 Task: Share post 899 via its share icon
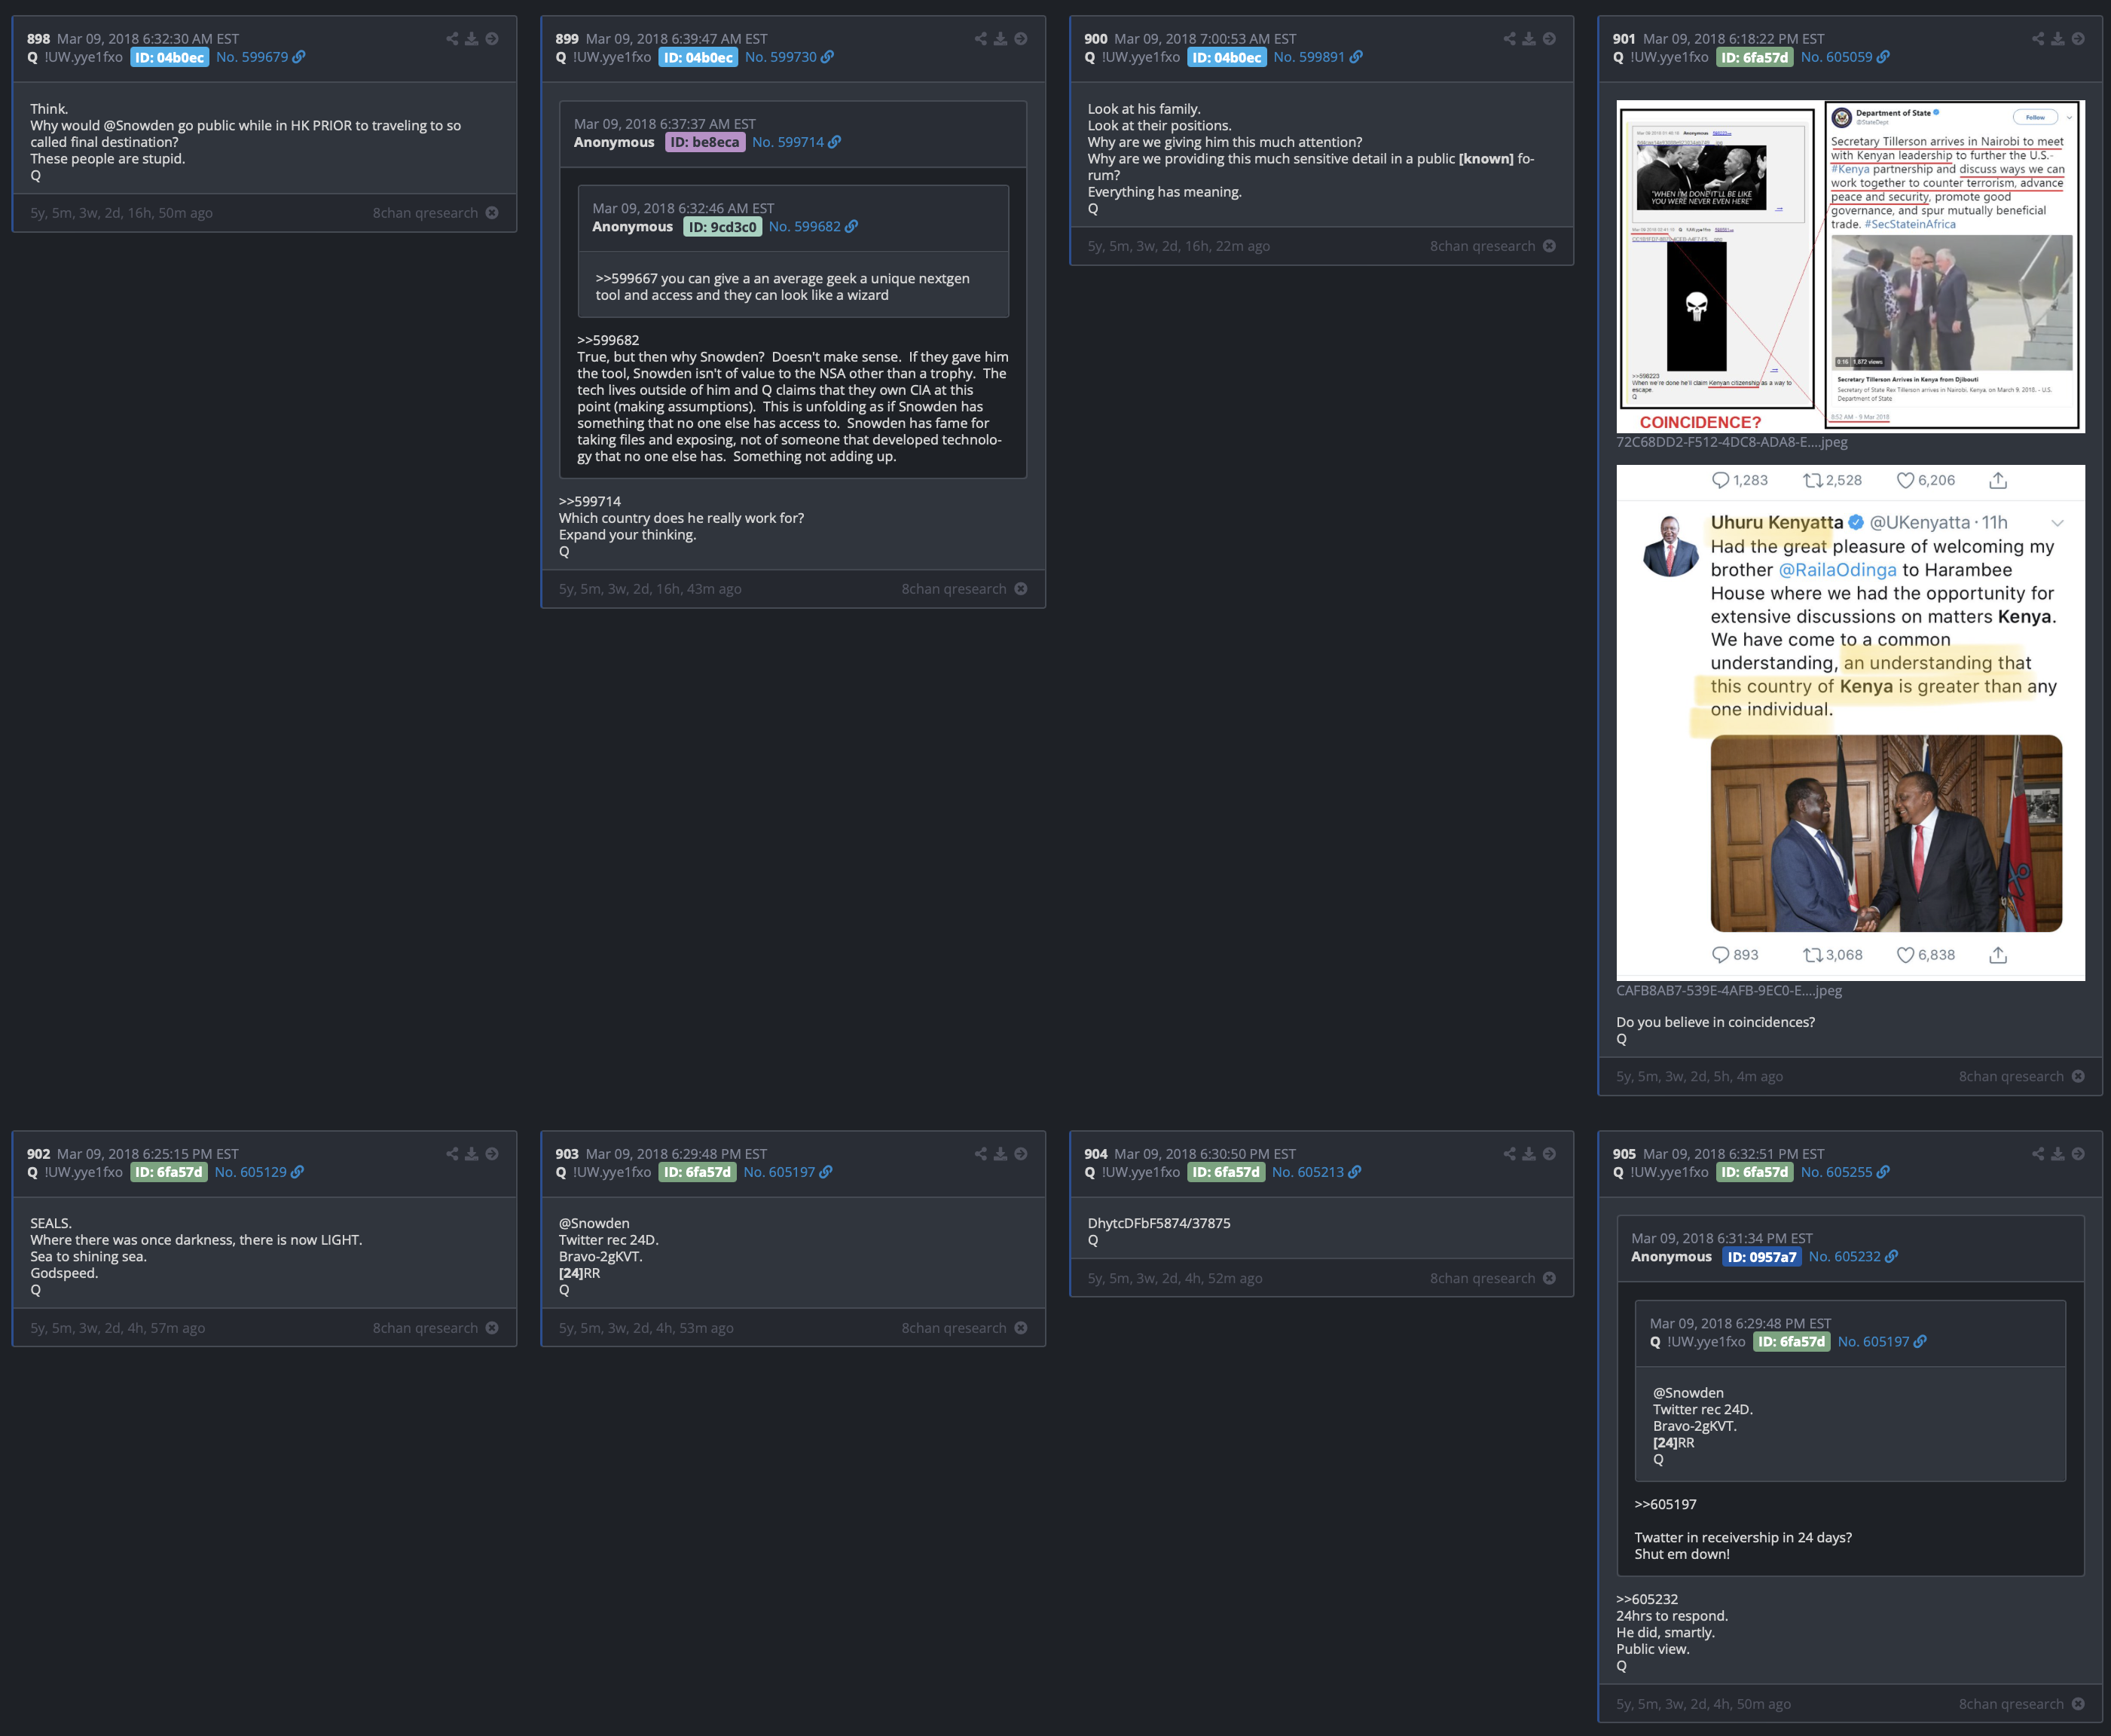coord(981,39)
